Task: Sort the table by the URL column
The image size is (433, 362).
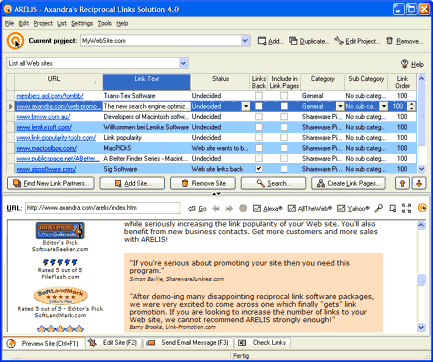Action: (x=58, y=82)
